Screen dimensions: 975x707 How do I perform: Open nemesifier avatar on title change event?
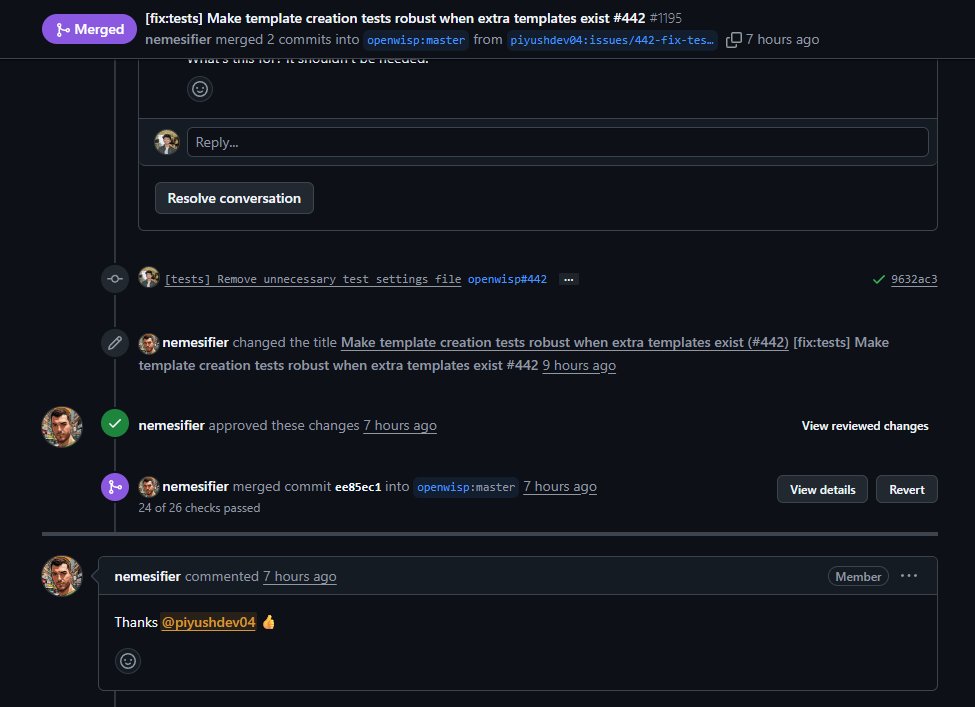pyautogui.click(x=149, y=343)
